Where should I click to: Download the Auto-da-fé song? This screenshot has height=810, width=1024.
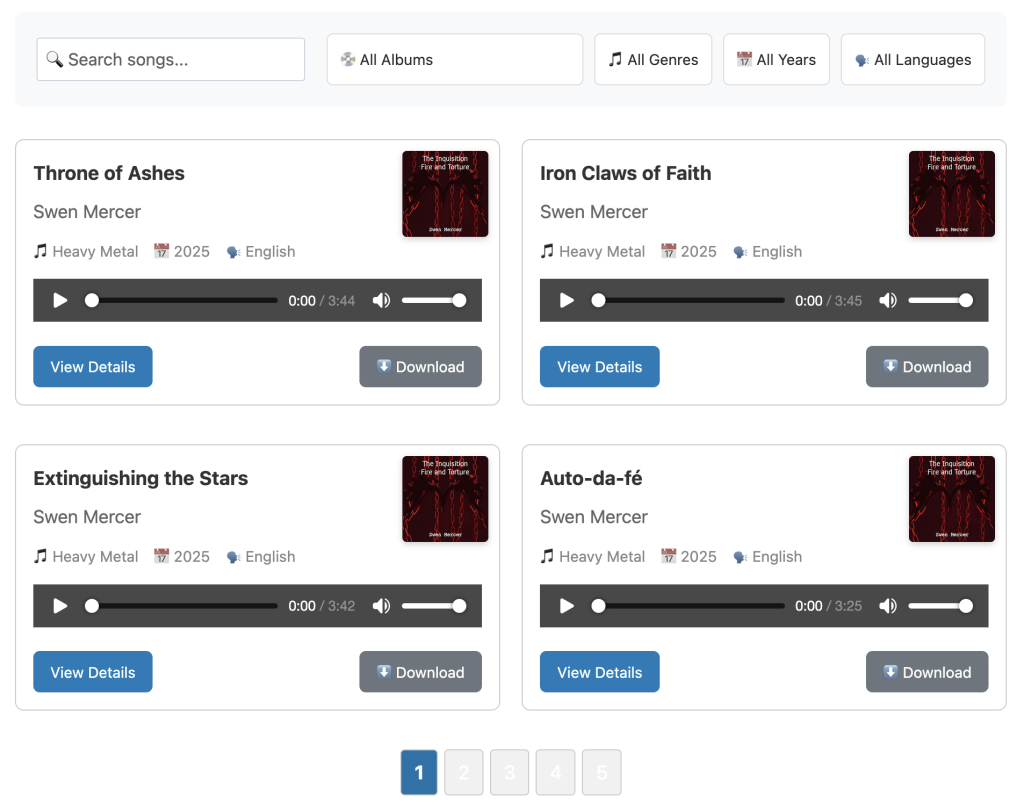[926, 672]
